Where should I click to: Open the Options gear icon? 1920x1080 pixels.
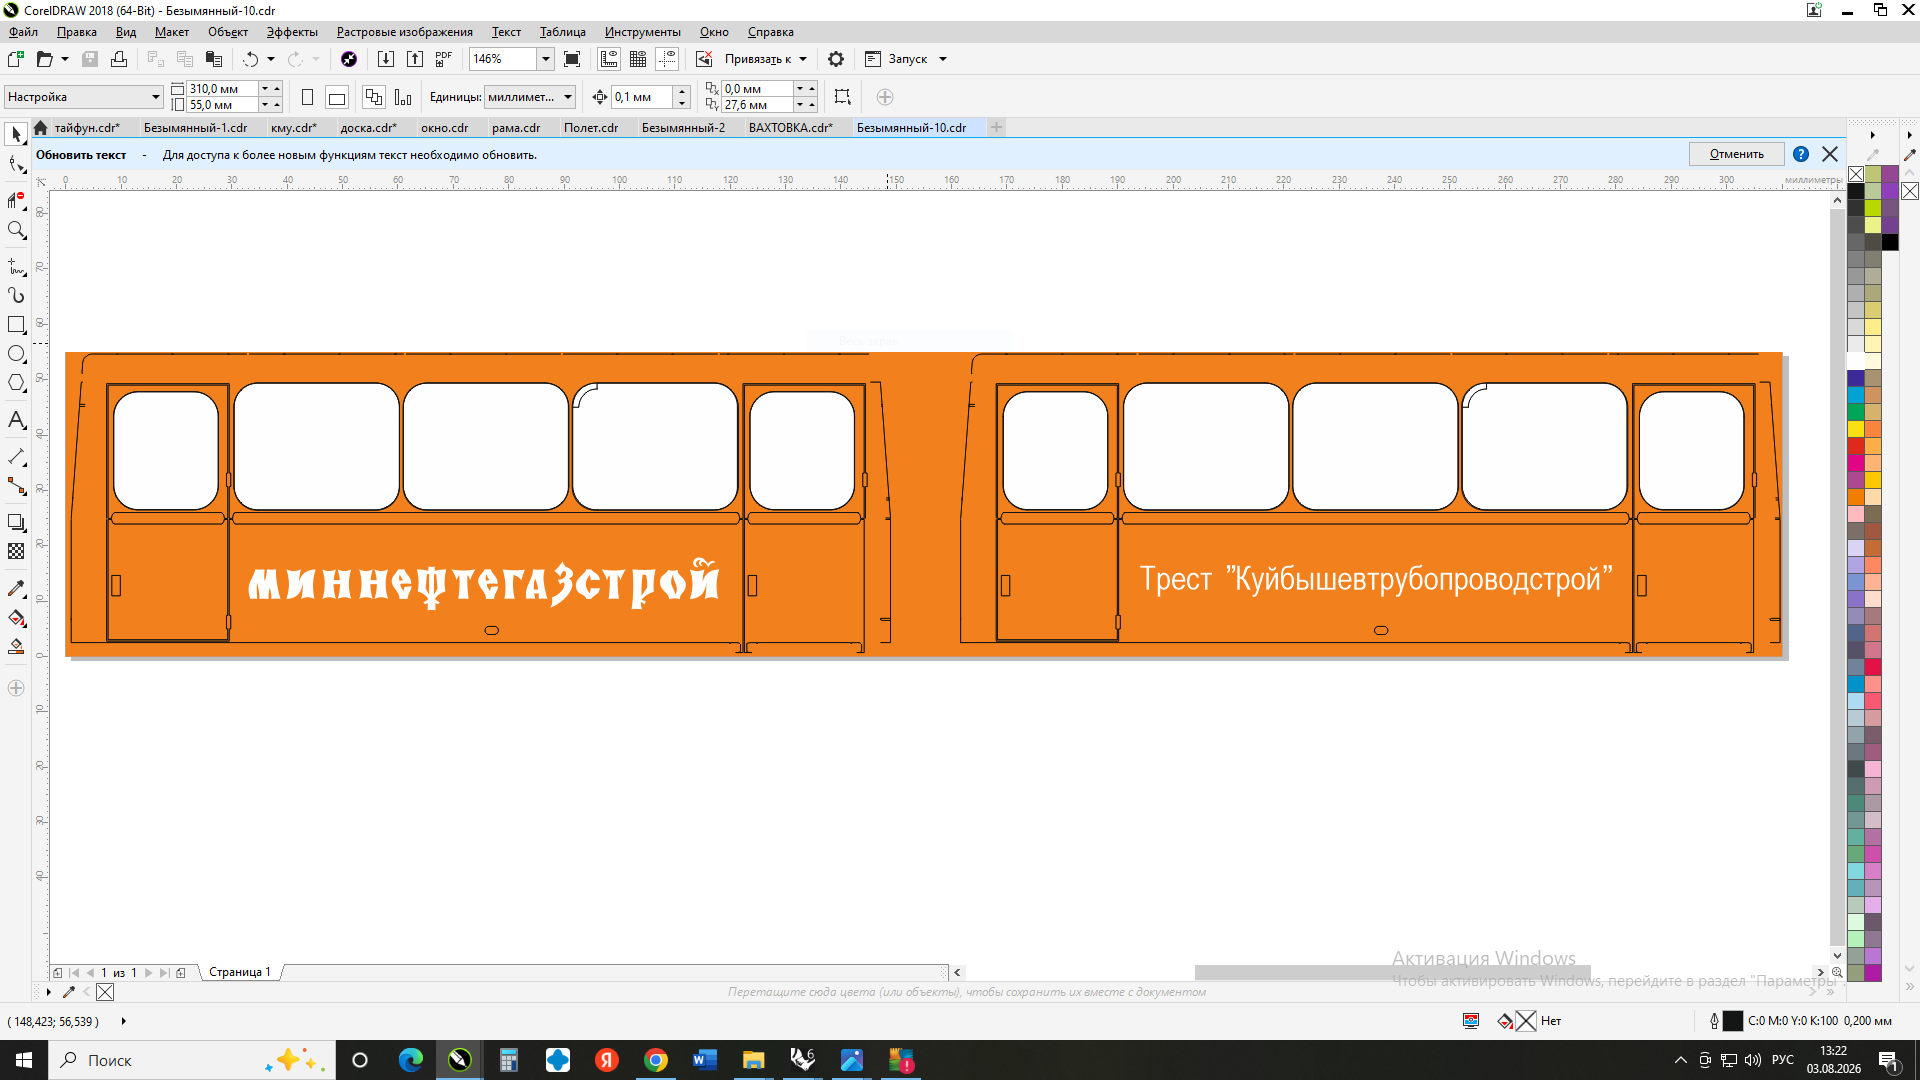coord(836,59)
